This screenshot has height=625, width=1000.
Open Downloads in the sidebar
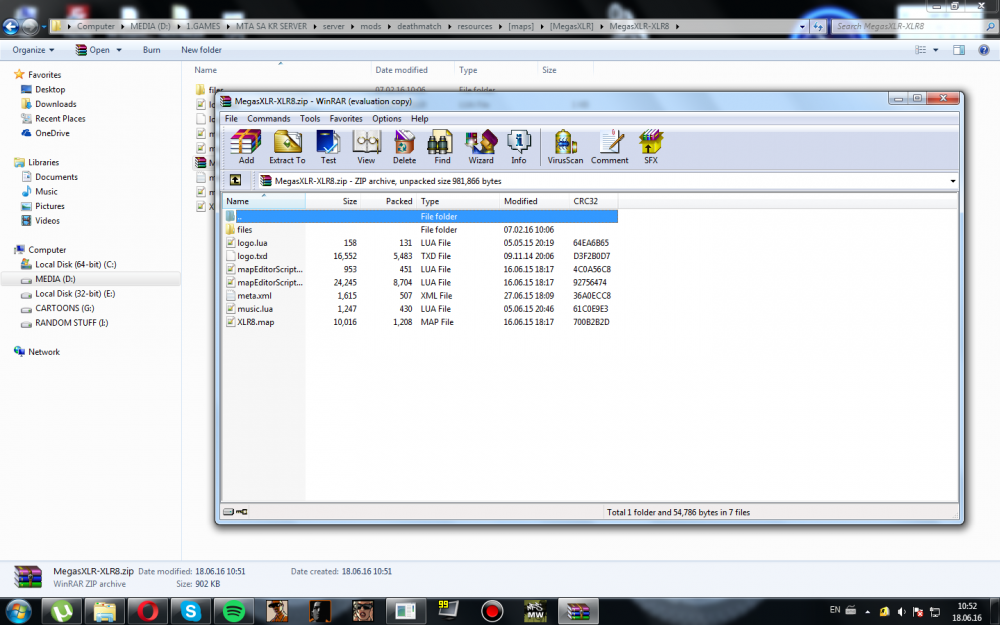click(x=55, y=104)
